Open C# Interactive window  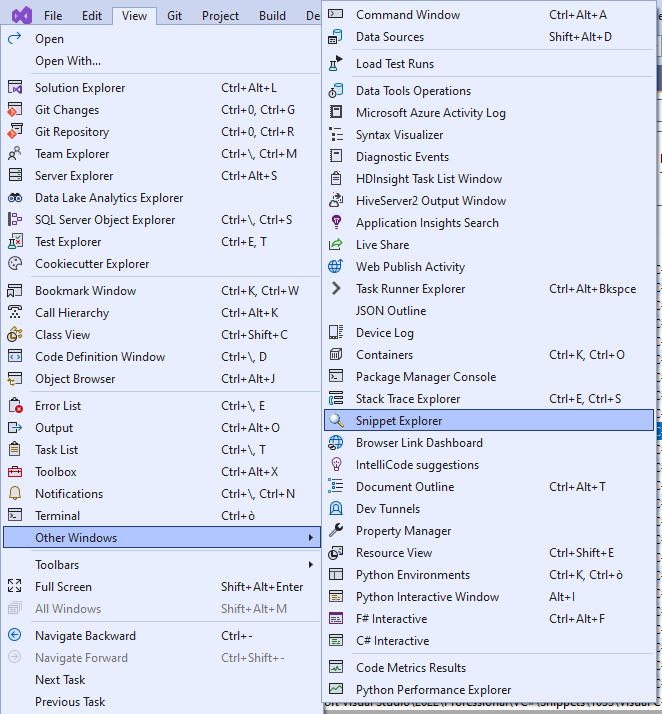click(489, 641)
